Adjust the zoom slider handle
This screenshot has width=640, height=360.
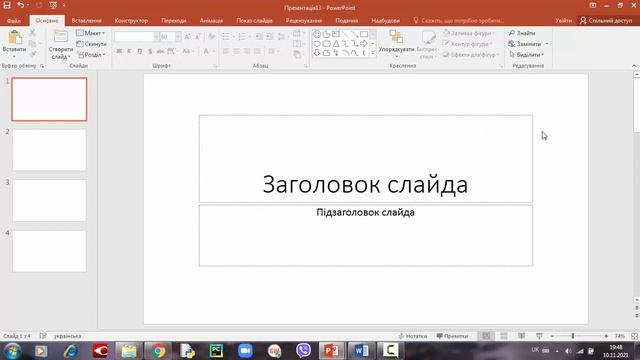click(x=573, y=336)
